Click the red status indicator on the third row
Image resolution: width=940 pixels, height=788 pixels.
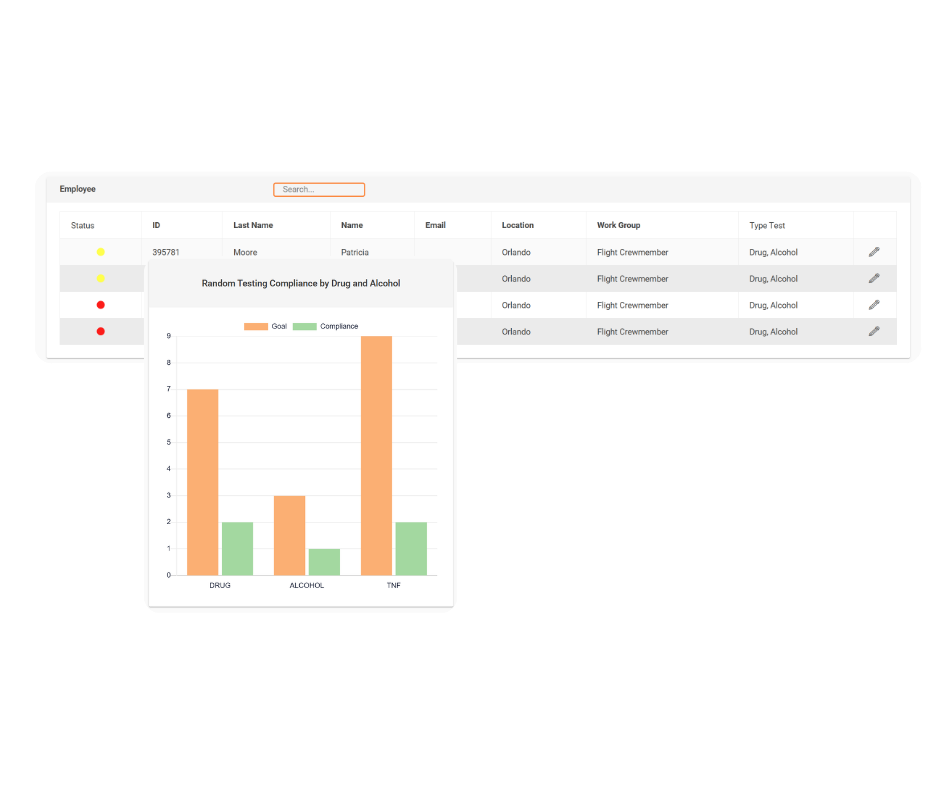(x=101, y=305)
